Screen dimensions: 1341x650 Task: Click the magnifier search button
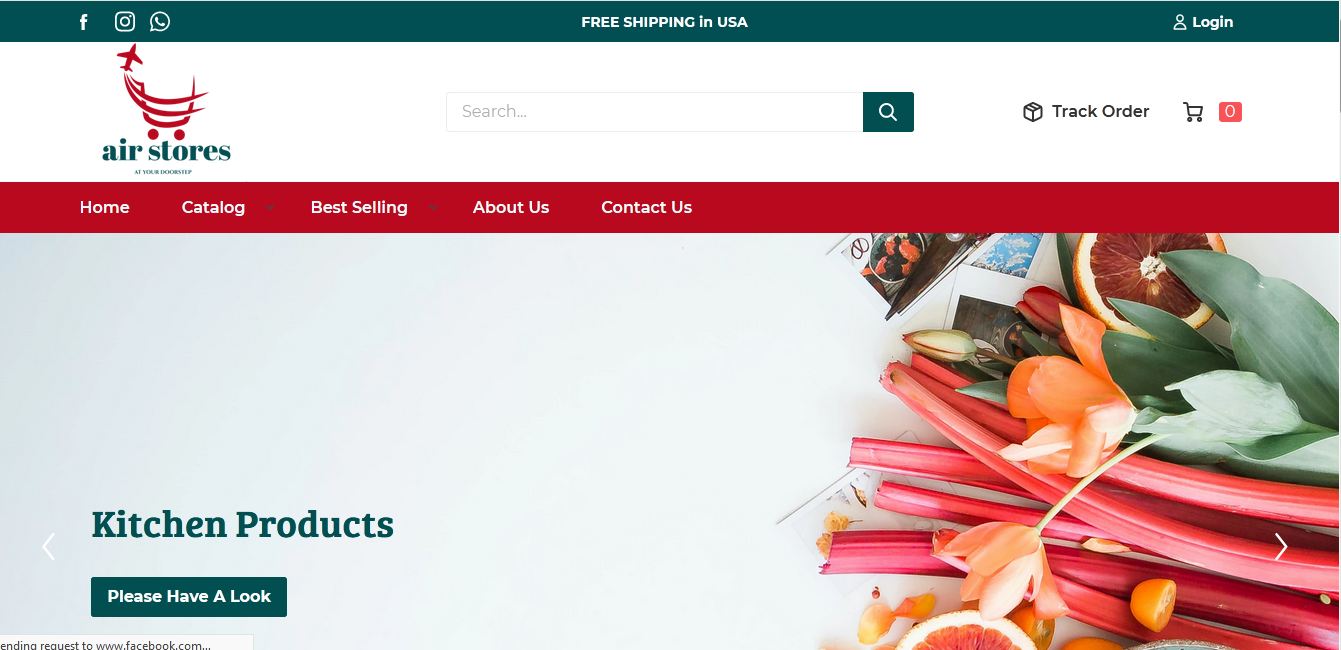(x=888, y=112)
